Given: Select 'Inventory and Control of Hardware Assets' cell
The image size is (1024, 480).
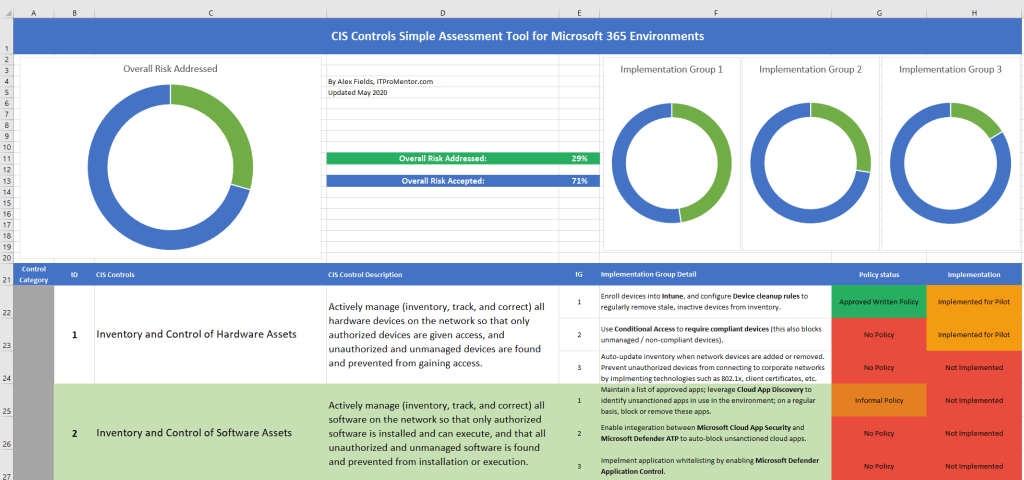Looking at the screenshot, I should click(210, 334).
